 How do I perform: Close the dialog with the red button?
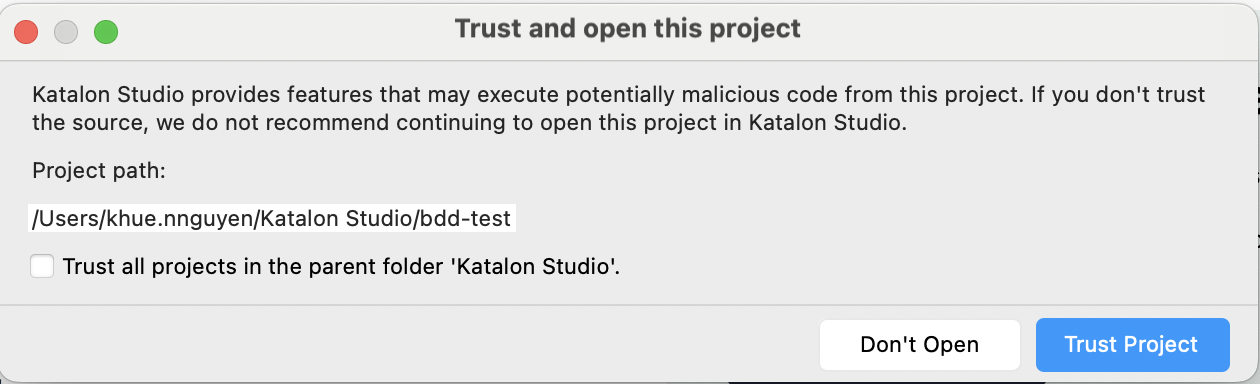[26, 32]
